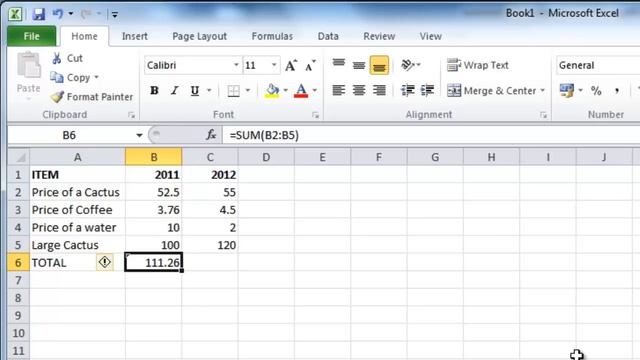The width and height of the screenshot is (640, 360).
Task: Click Decrease Indent icon
Action: click(x=407, y=90)
